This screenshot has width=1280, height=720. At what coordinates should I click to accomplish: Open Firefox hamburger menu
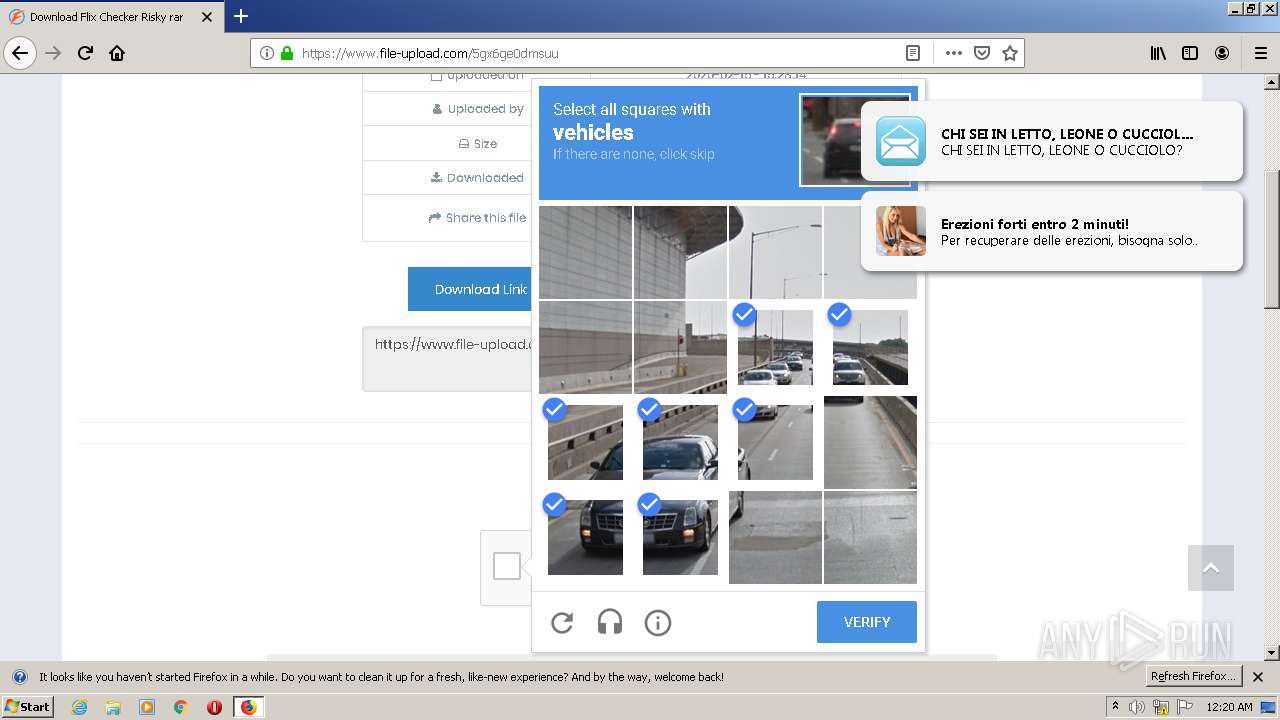click(1260, 53)
